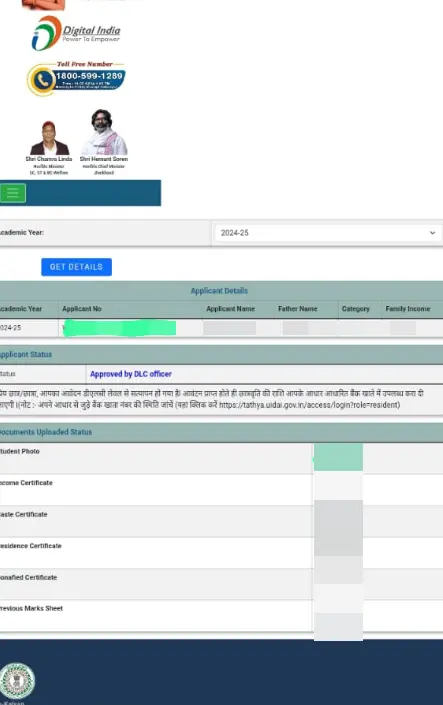443x705 pixels.
Task: Click the Residence Certificate row label
Action: pyautogui.click(x=31, y=546)
